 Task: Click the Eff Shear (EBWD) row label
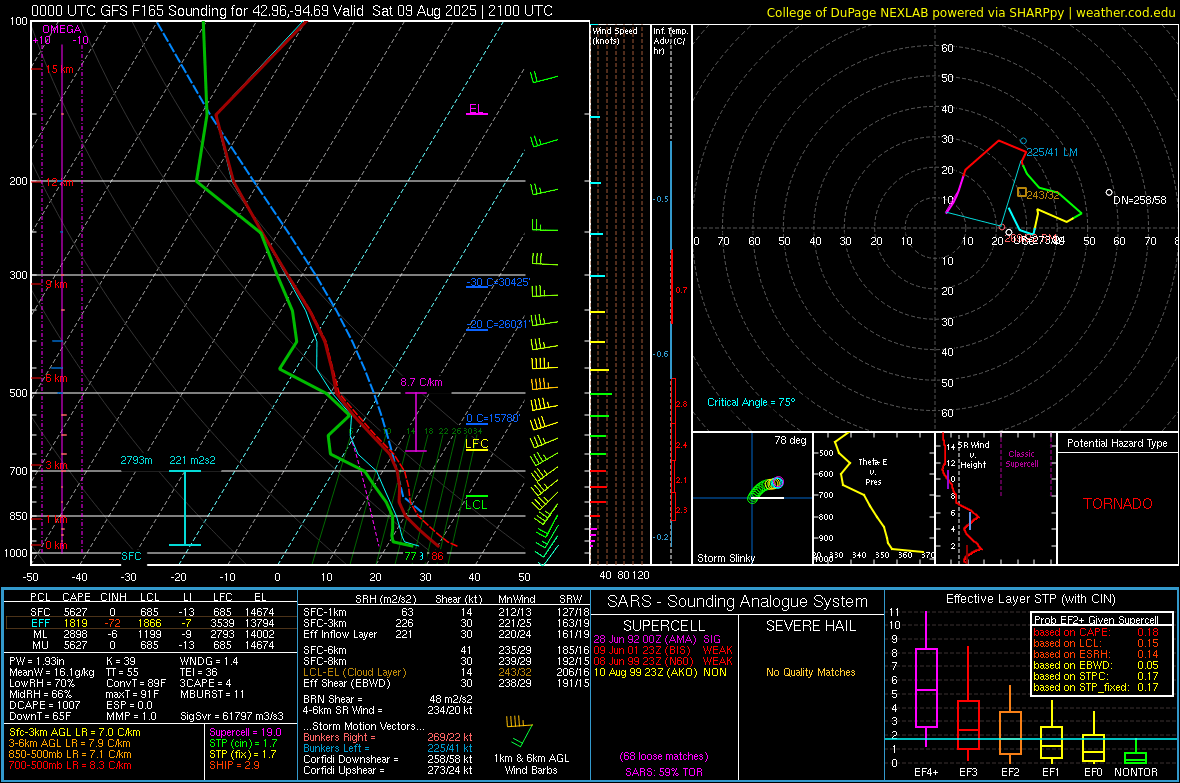[347, 683]
